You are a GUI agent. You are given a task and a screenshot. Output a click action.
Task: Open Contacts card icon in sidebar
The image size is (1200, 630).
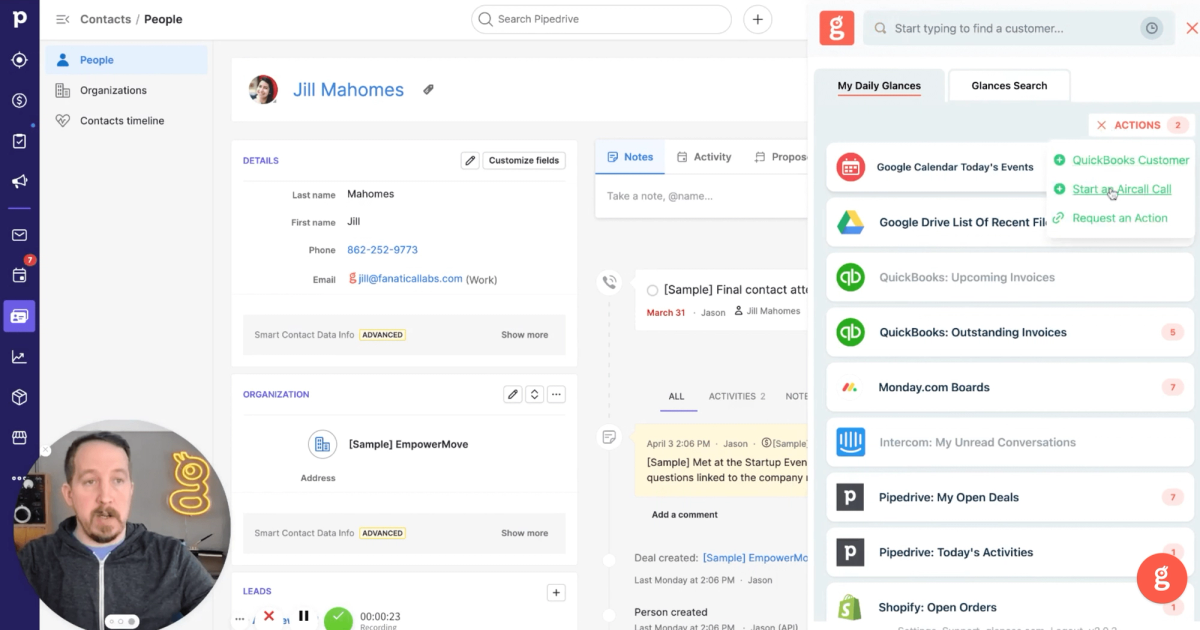point(19,316)
